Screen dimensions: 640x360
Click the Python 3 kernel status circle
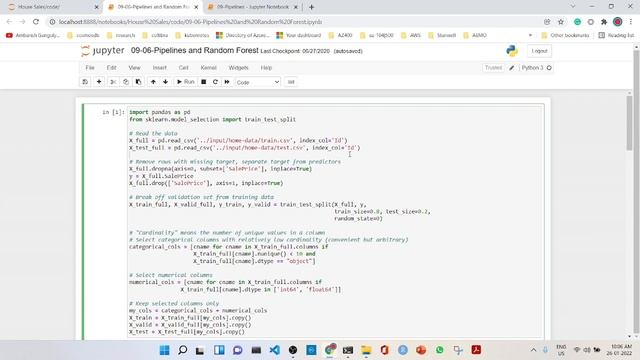(549, 68)
